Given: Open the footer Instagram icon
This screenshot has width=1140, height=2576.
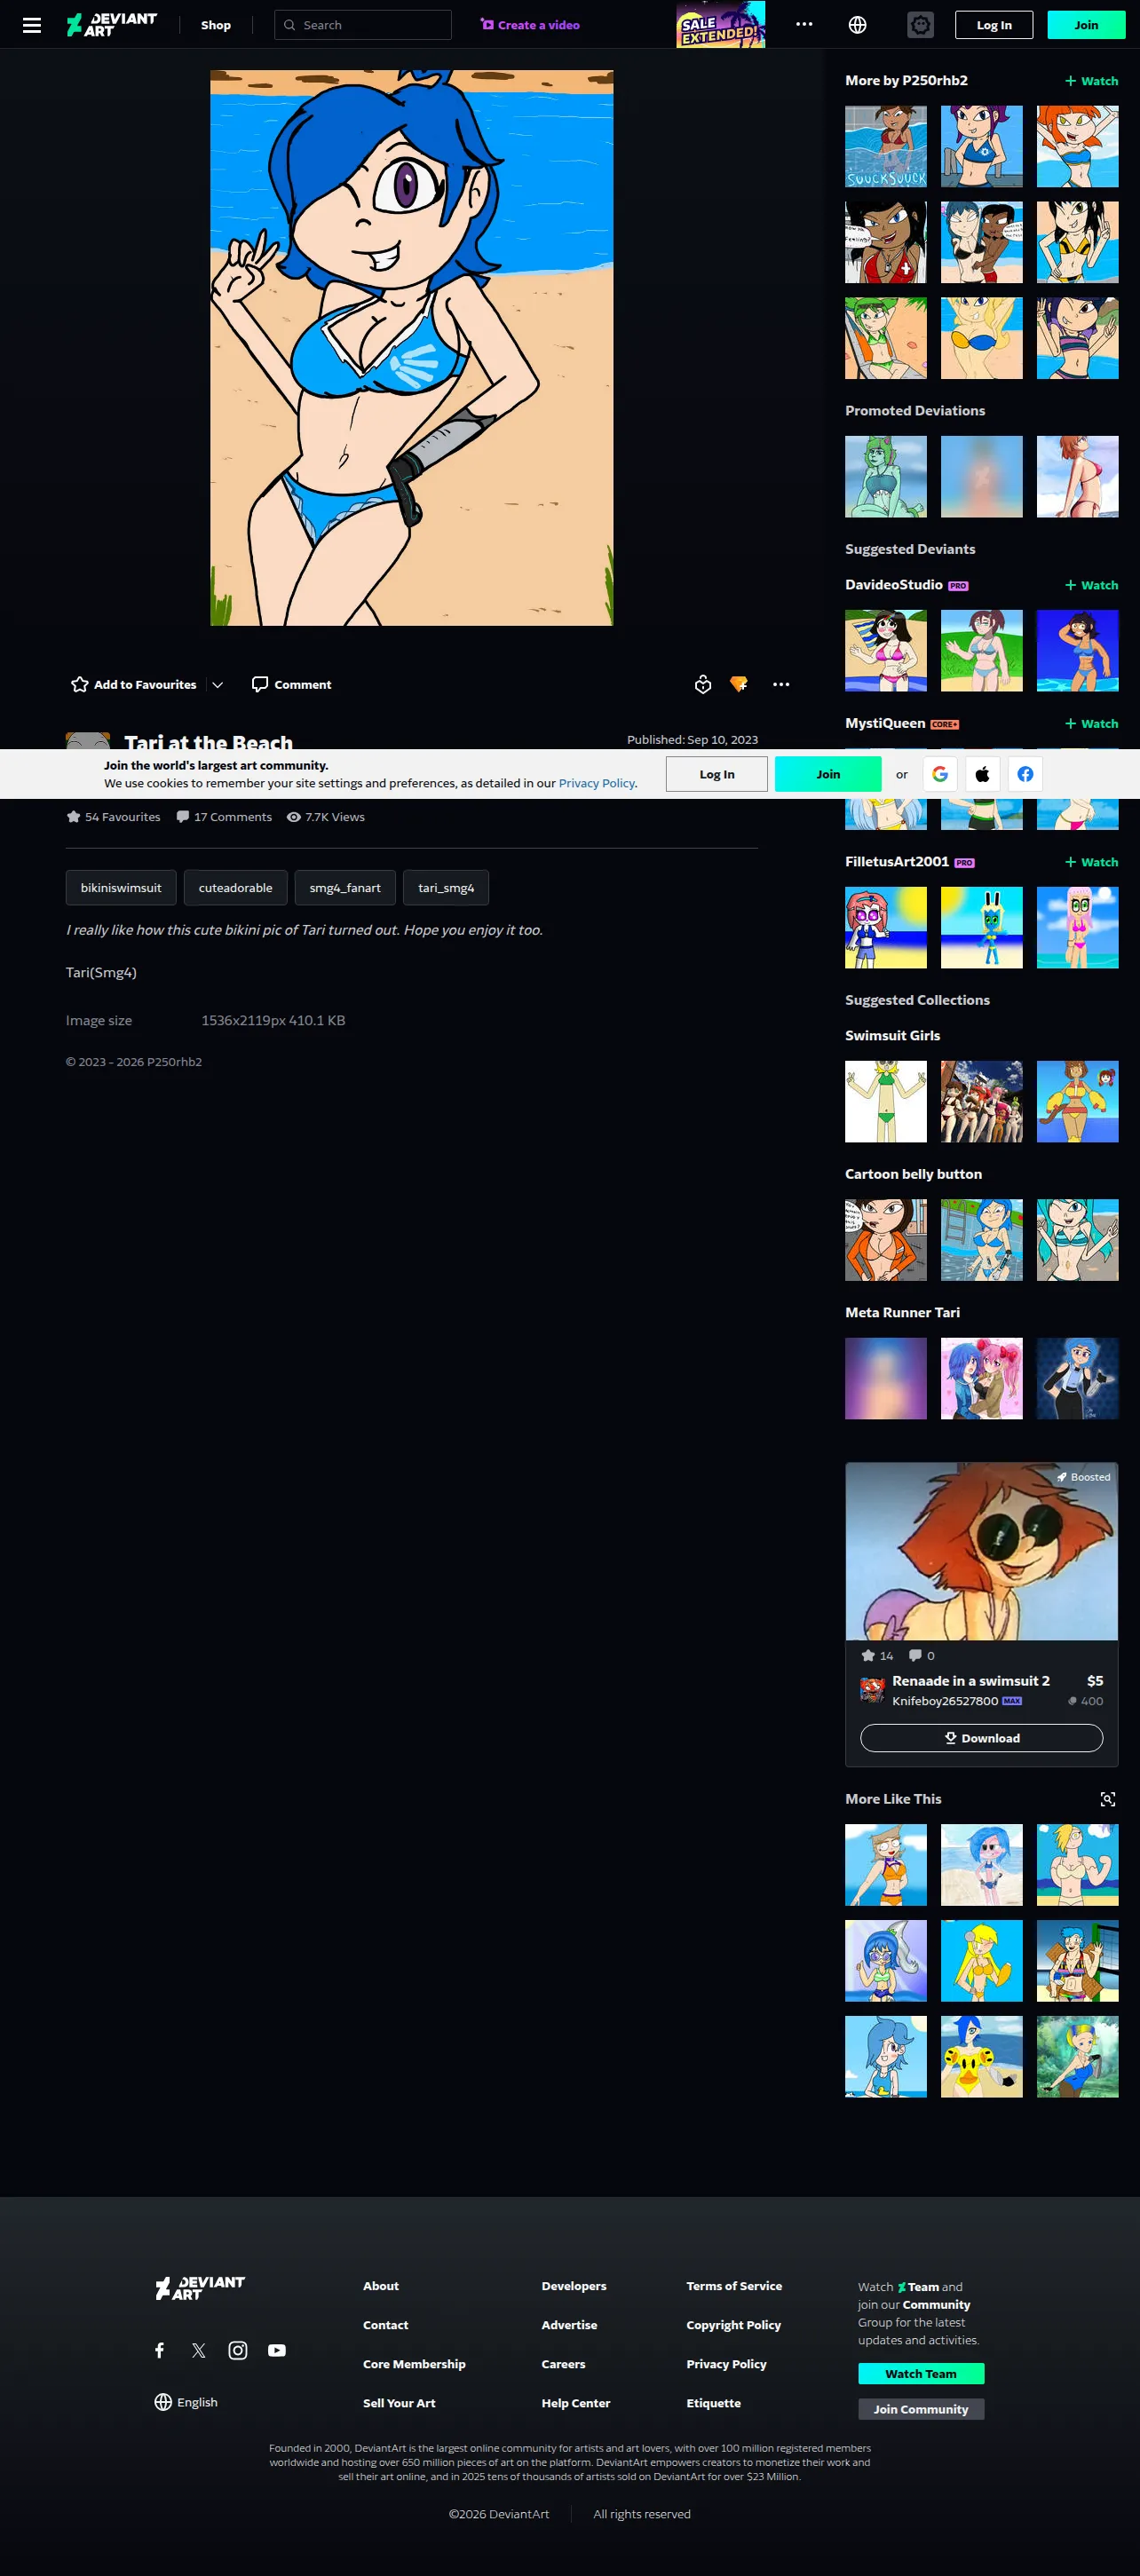Looking at the screenshot, I should [x=238, y=2350].
